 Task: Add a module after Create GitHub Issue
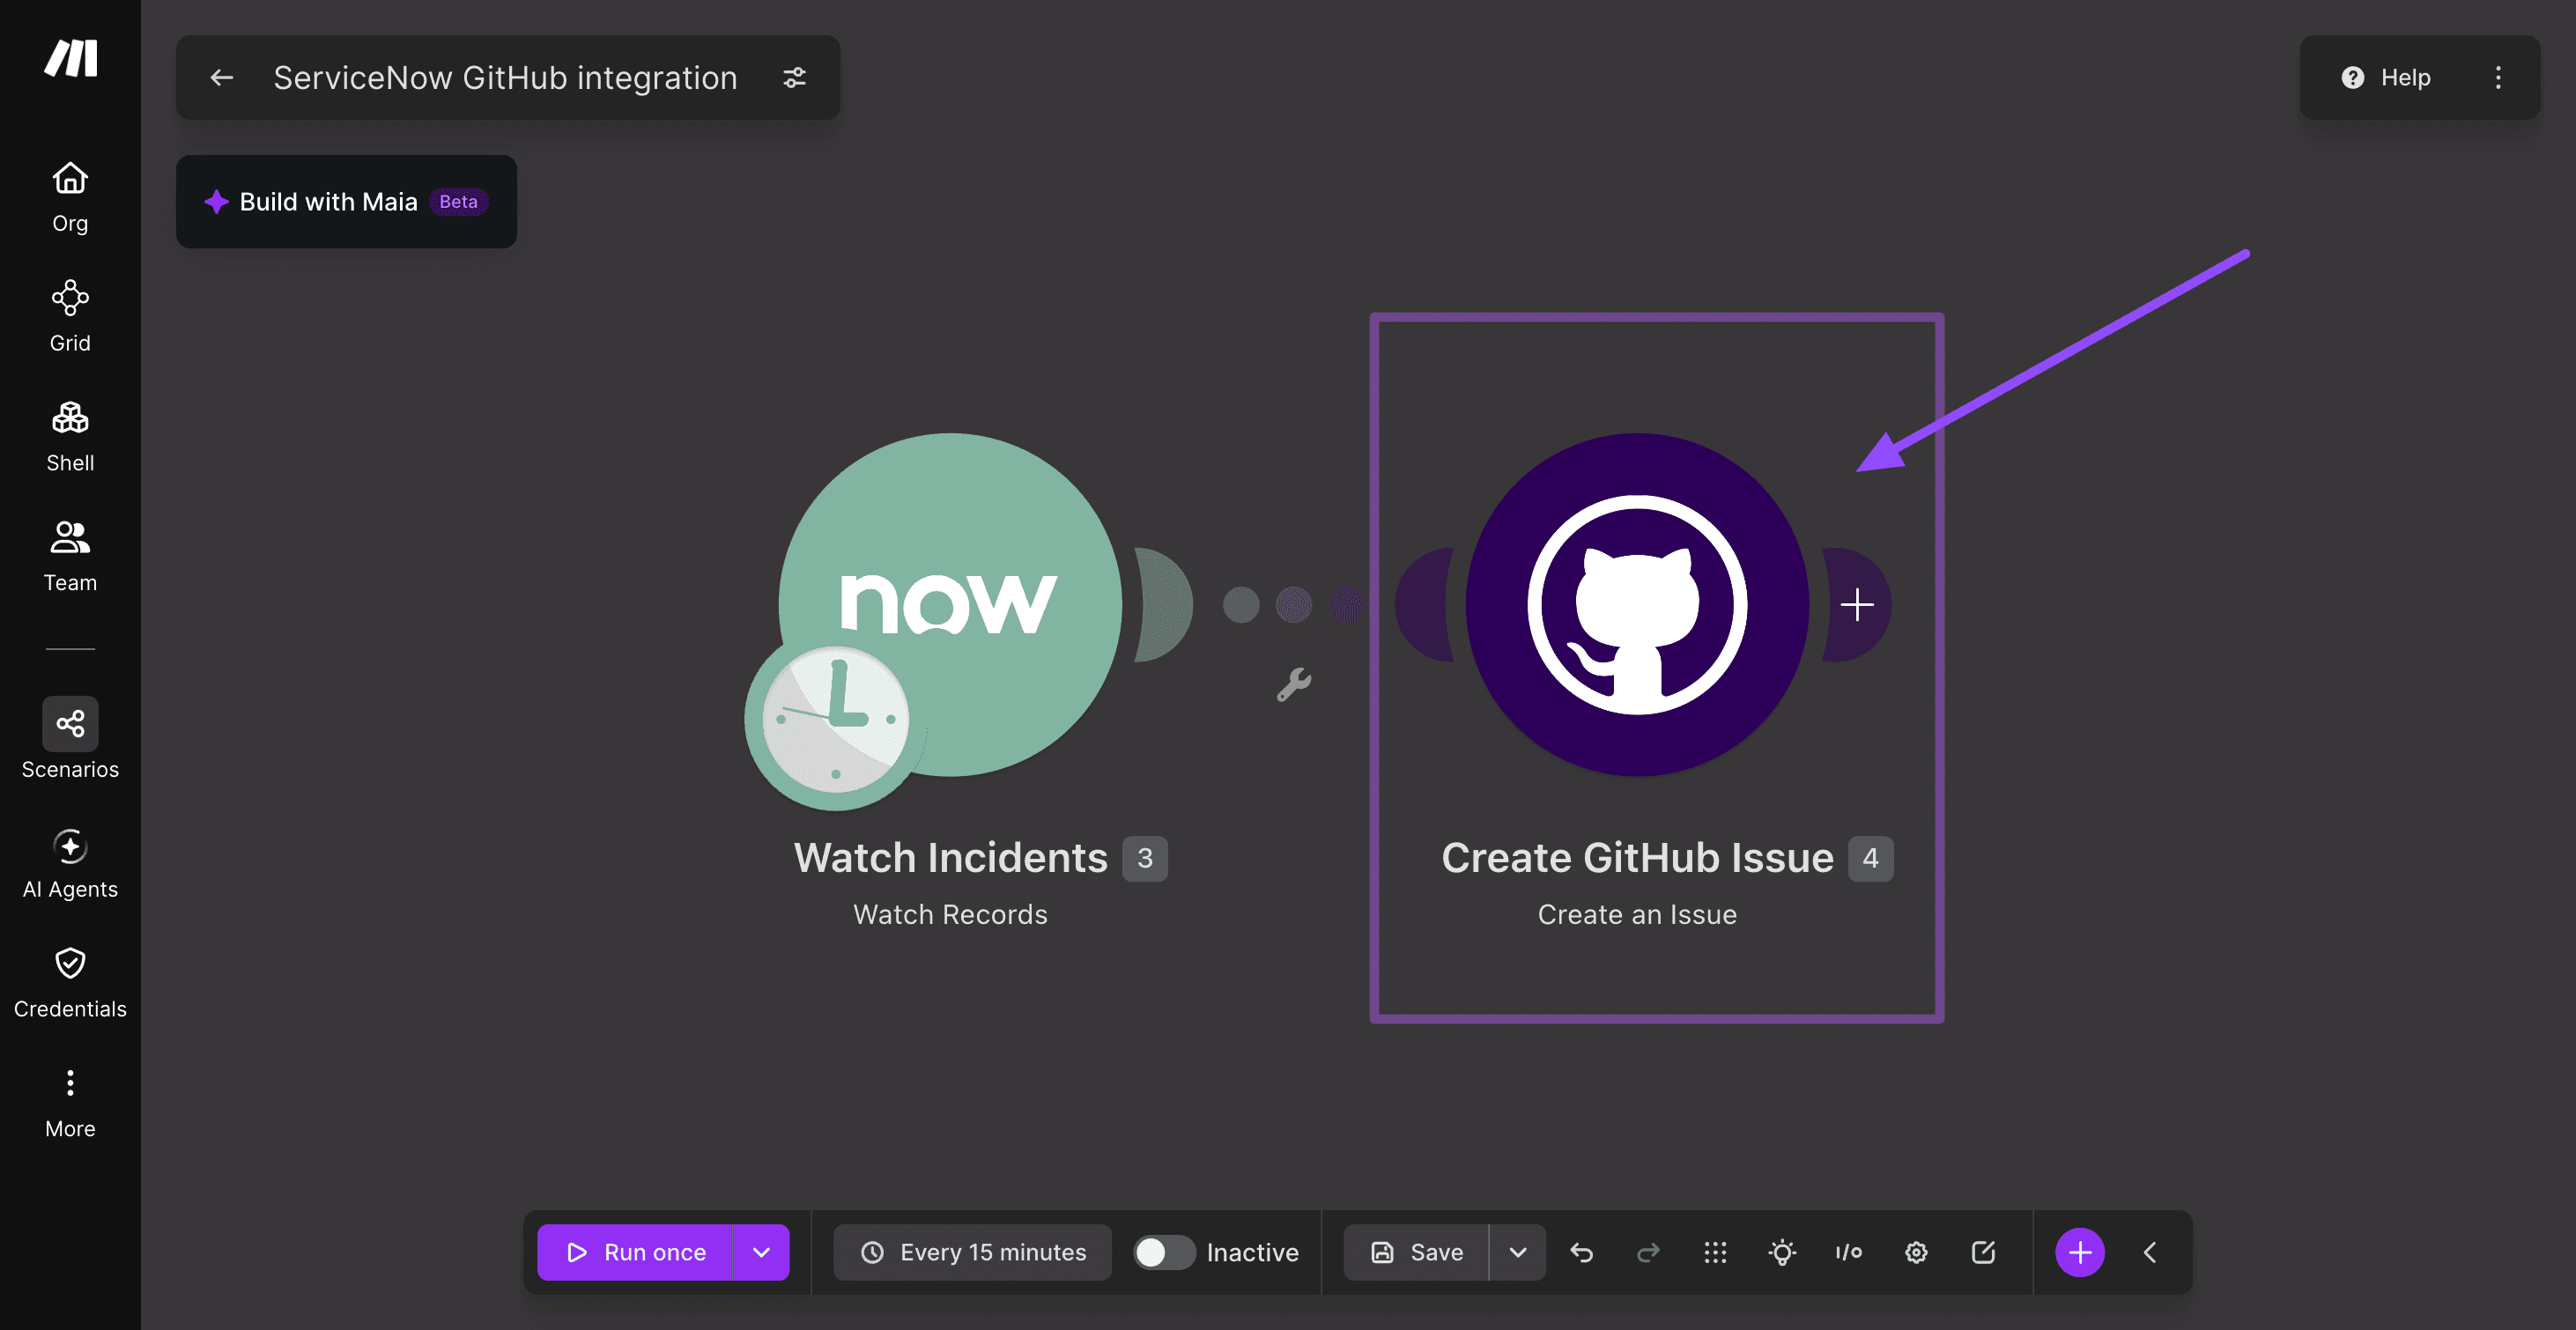1857,604
